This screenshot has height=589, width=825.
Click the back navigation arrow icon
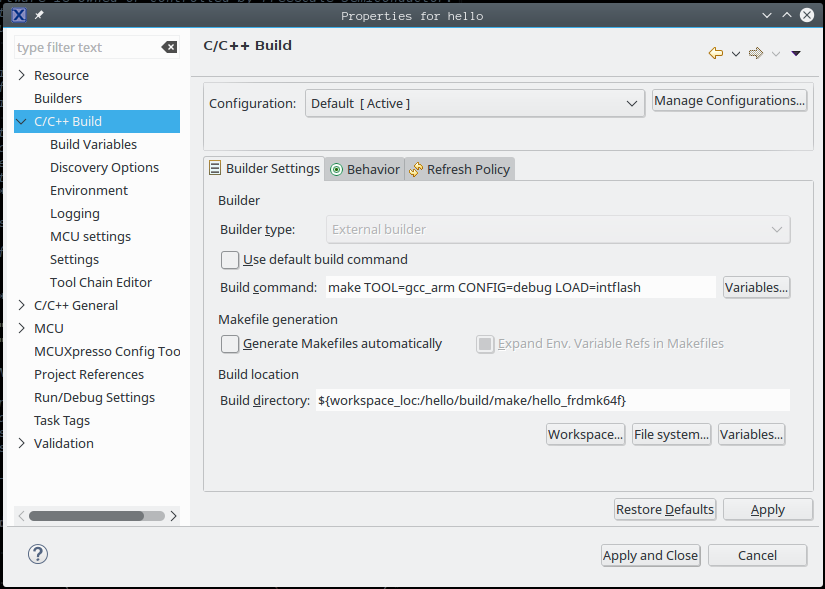pyautogui.click(x=715, y=53)
